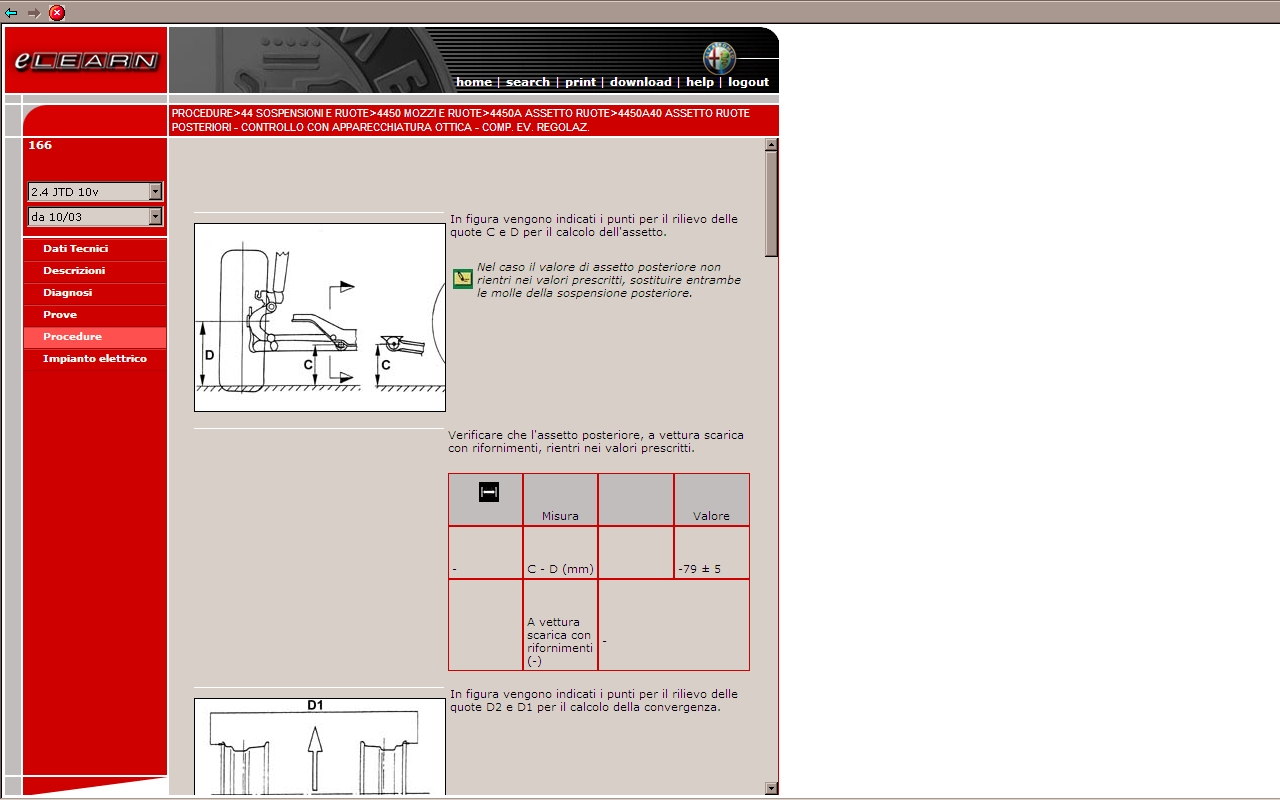Click the rear suspension C and D diagram

click(x=320, y=317)
